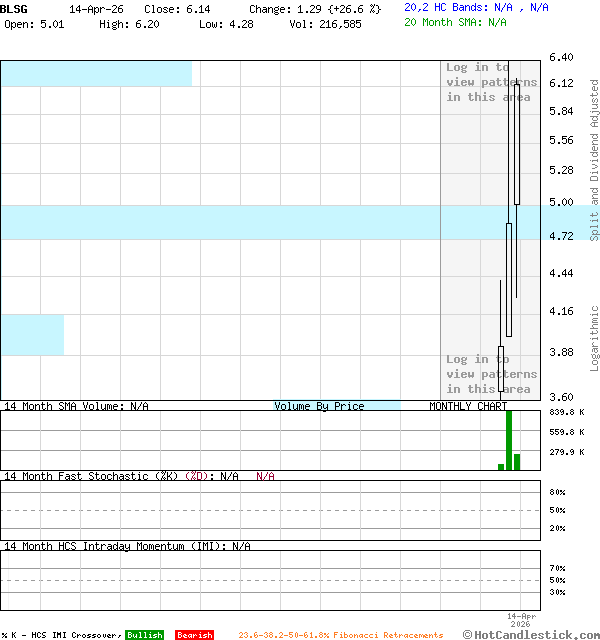Click the green Bullish legend badge
The height and width of the screenshot is (640, 600).
tap(144, 635)
